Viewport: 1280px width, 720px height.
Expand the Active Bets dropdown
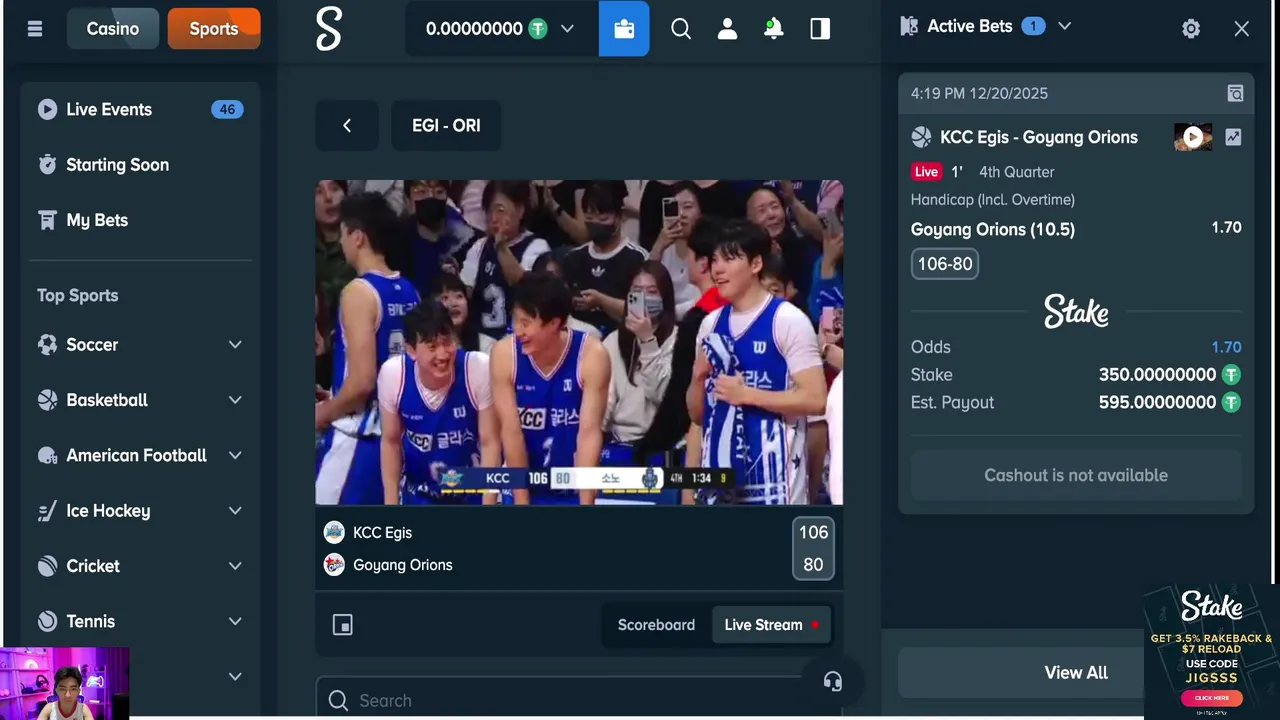tap(1064, 27)
